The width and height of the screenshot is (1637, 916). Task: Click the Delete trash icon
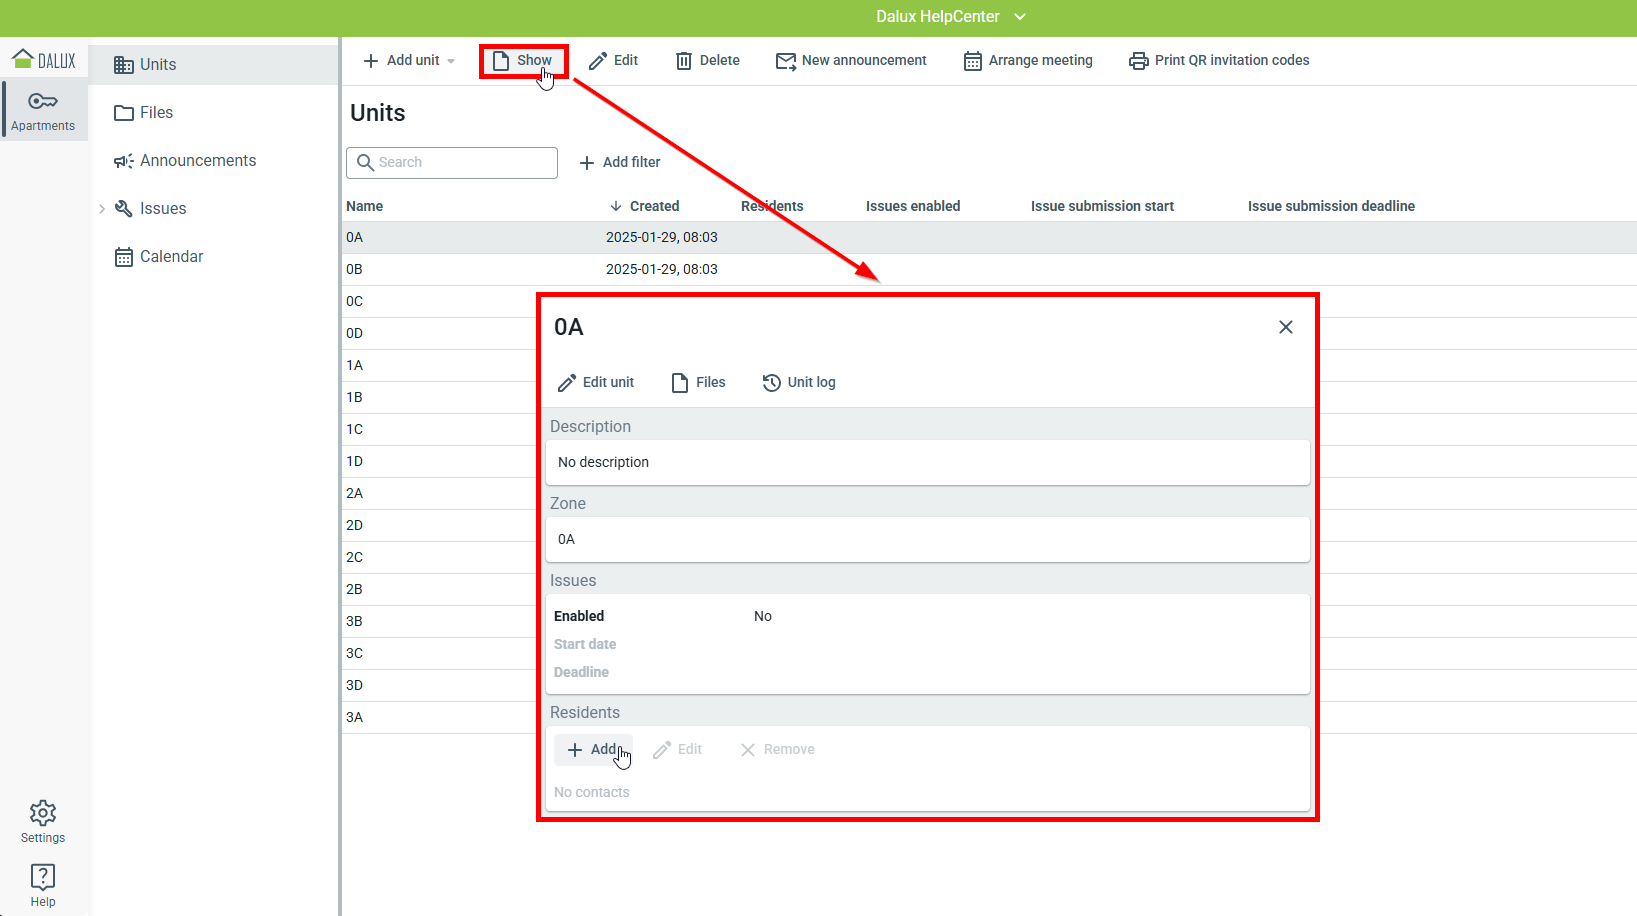[x=684, y=61]
